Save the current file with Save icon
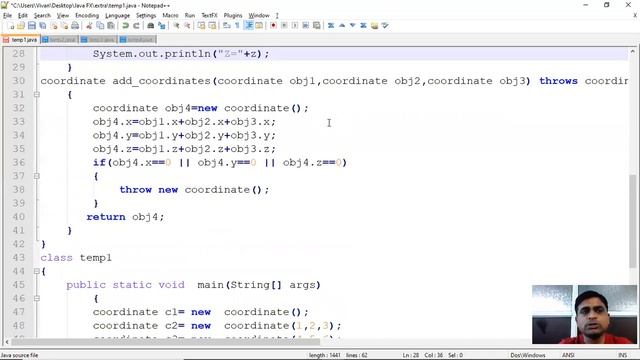Image resolution: width=640 pixels, height=360 pixels. click(x=32, y=26)
